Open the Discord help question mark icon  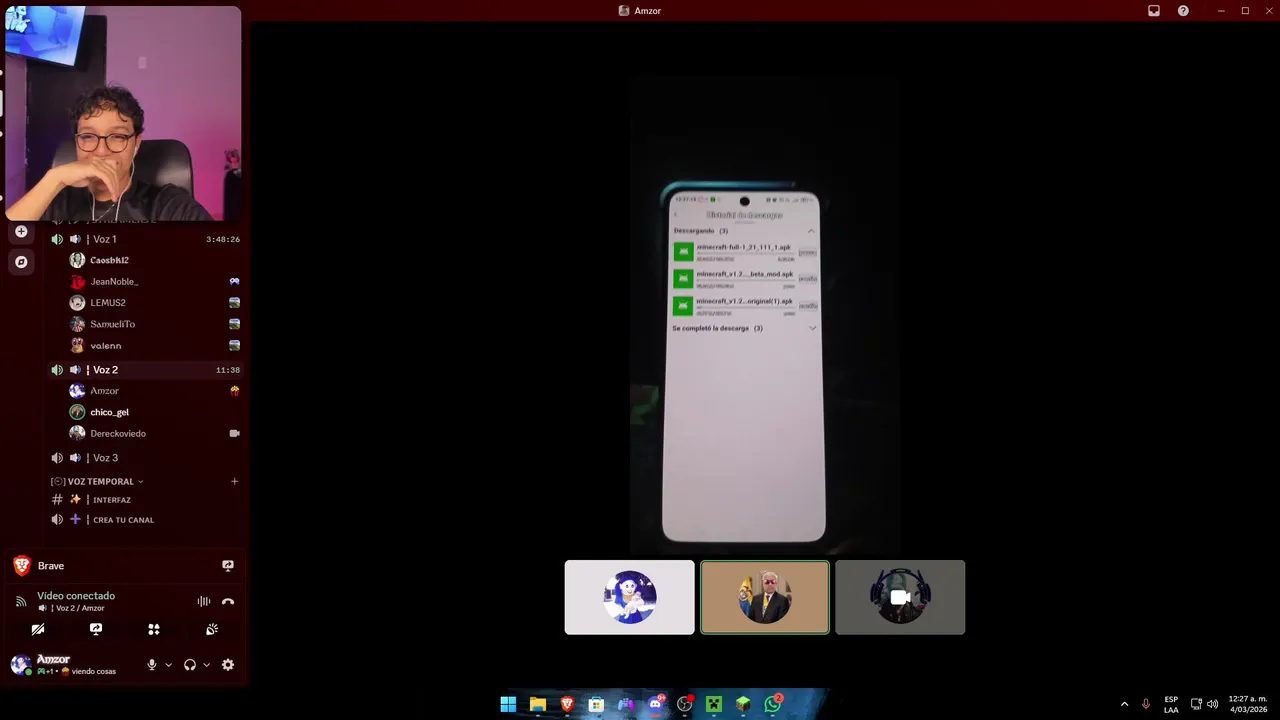[1183, 11]
